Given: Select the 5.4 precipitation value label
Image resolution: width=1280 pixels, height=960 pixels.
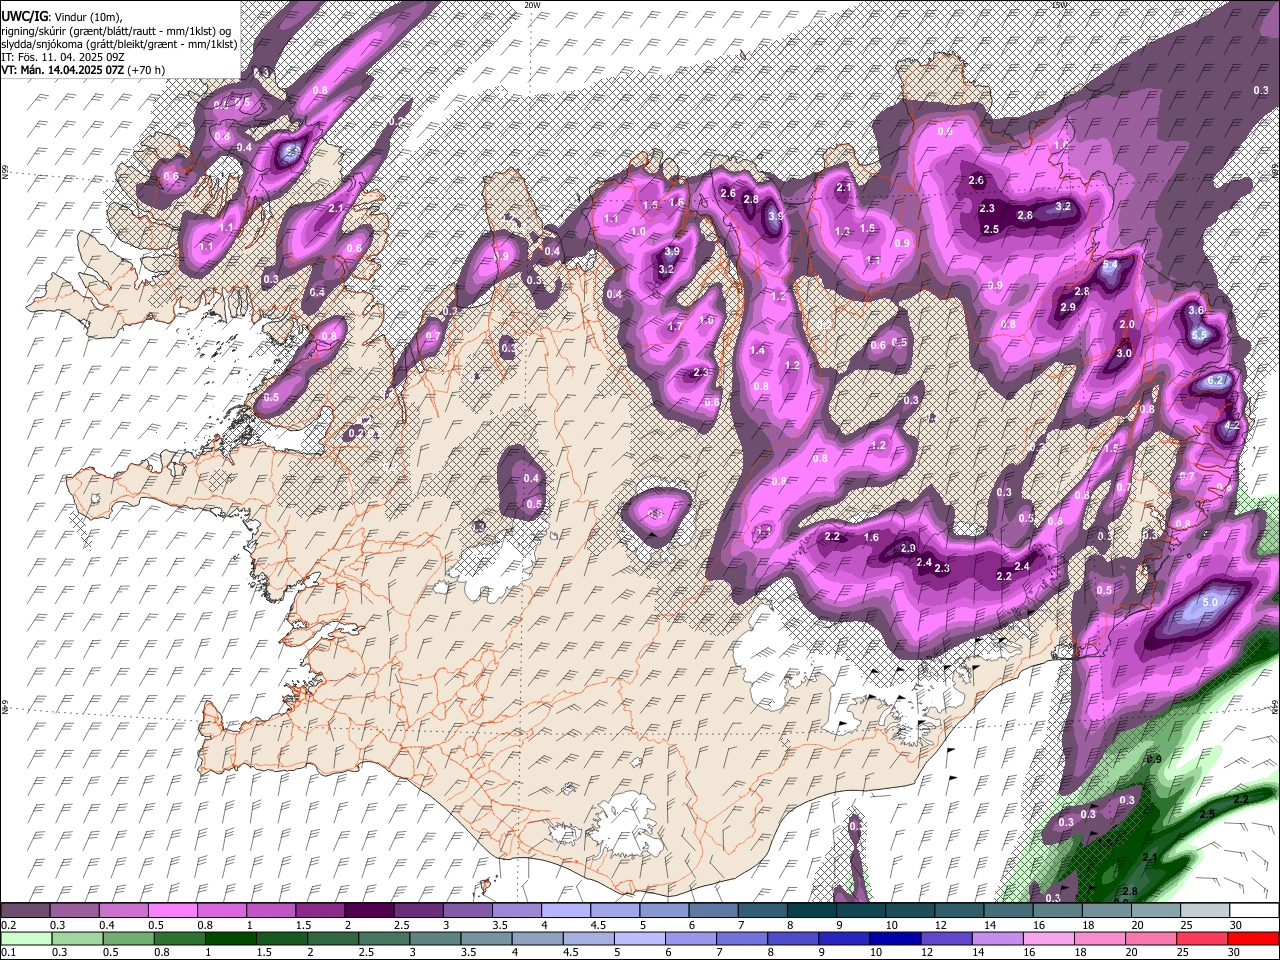Looking at the screenshot, I should point(1110,266).
